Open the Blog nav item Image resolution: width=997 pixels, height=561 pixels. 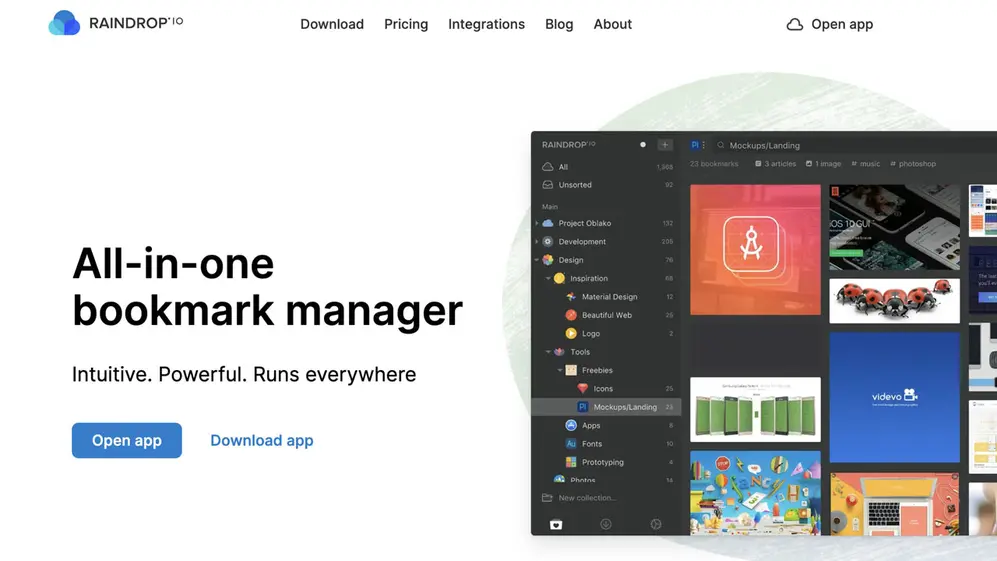[x=559, y=24]
